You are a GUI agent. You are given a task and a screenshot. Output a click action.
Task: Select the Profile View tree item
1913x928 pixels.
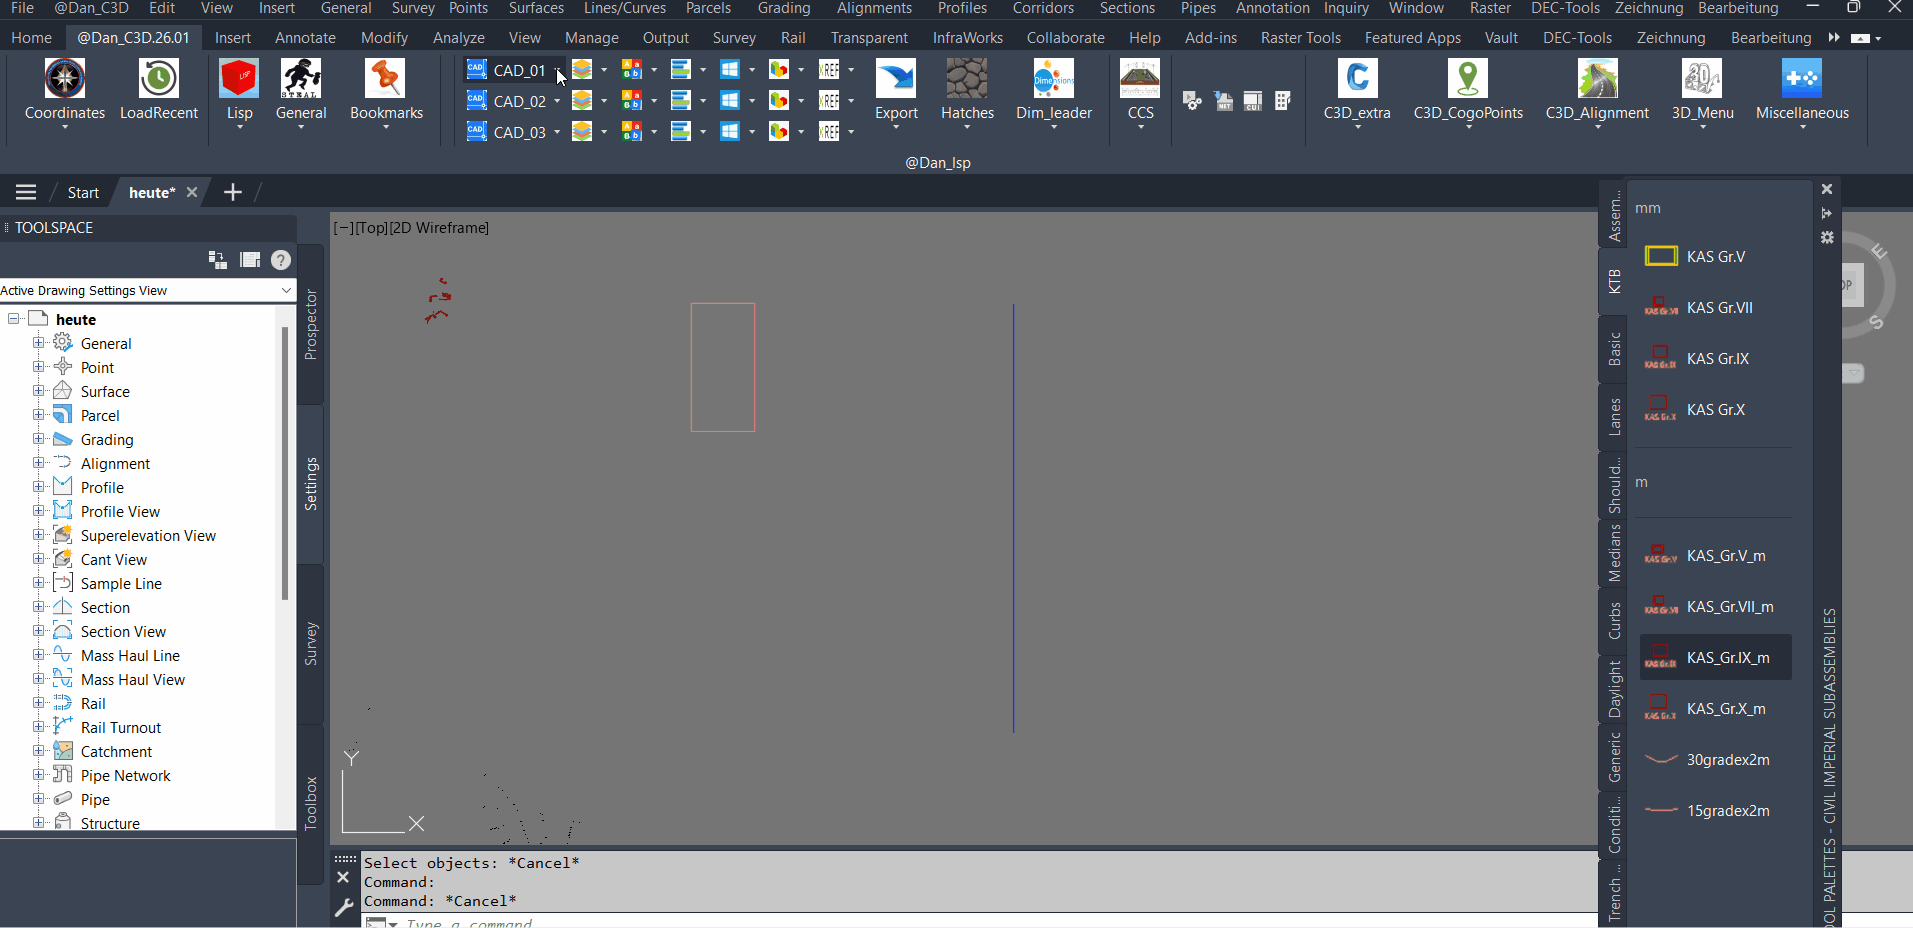click(x=120, y=511)
